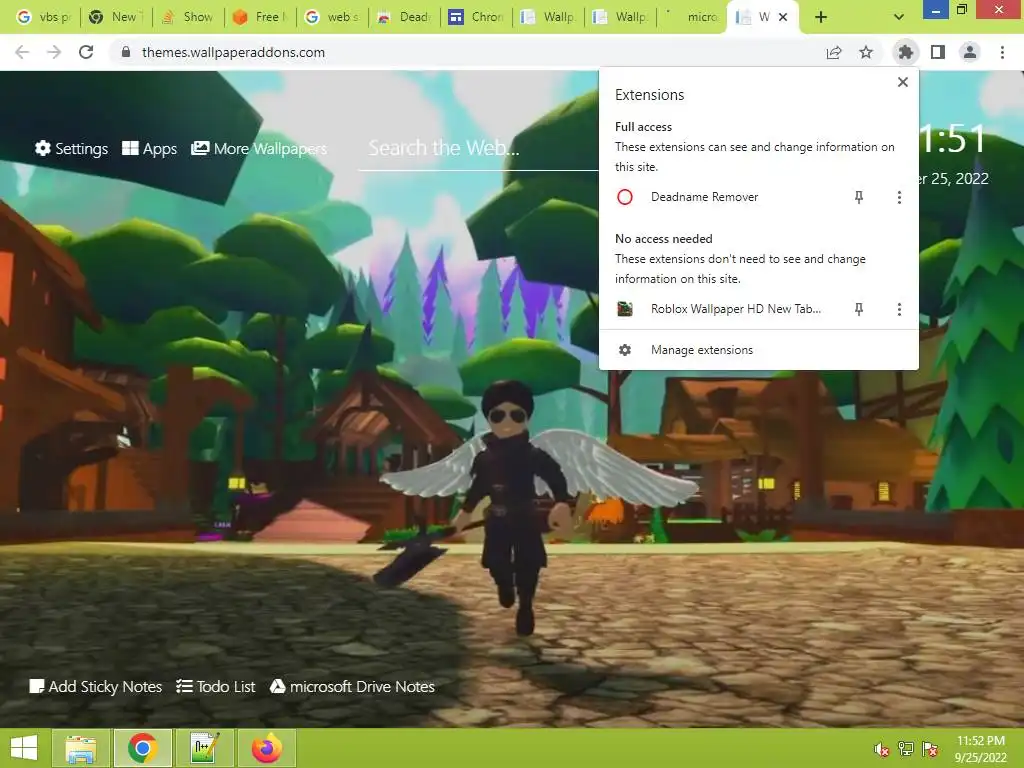Switch to the 'Show' tab
The height and width of the screenshot is (768, 1024).
click(x=188, y=17)
